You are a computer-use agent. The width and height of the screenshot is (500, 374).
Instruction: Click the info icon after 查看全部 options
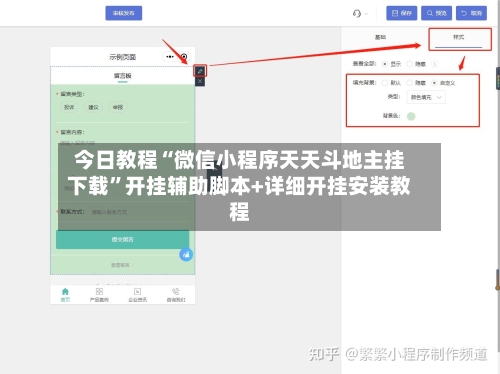tap(435, 64)
